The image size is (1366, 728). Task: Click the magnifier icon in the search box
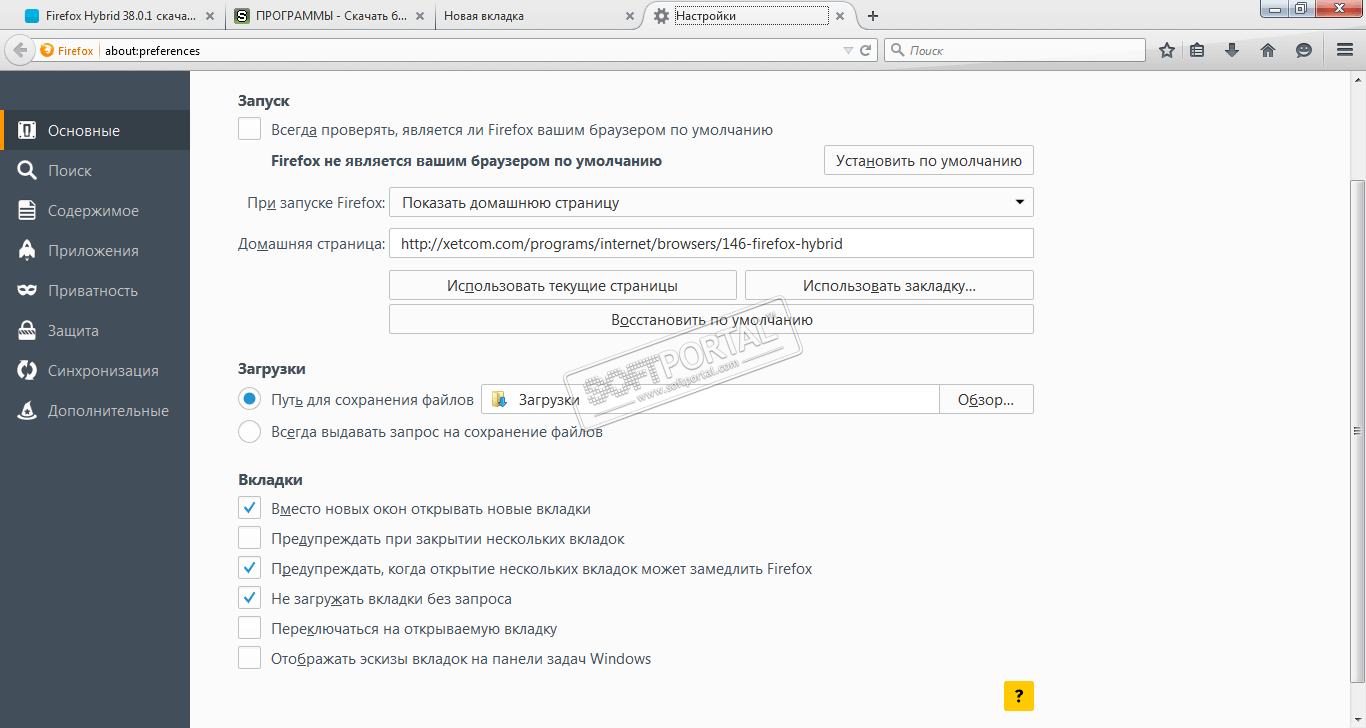coord(897,50)
